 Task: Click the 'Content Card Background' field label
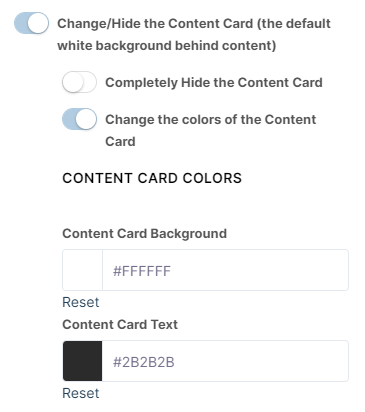point(145,234)
